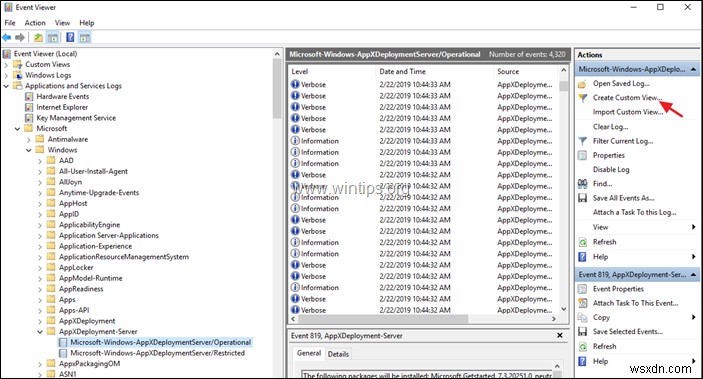Click the Back arrow toolbar icon
This screenshot has height=379, width=703.
click(7, 38)
